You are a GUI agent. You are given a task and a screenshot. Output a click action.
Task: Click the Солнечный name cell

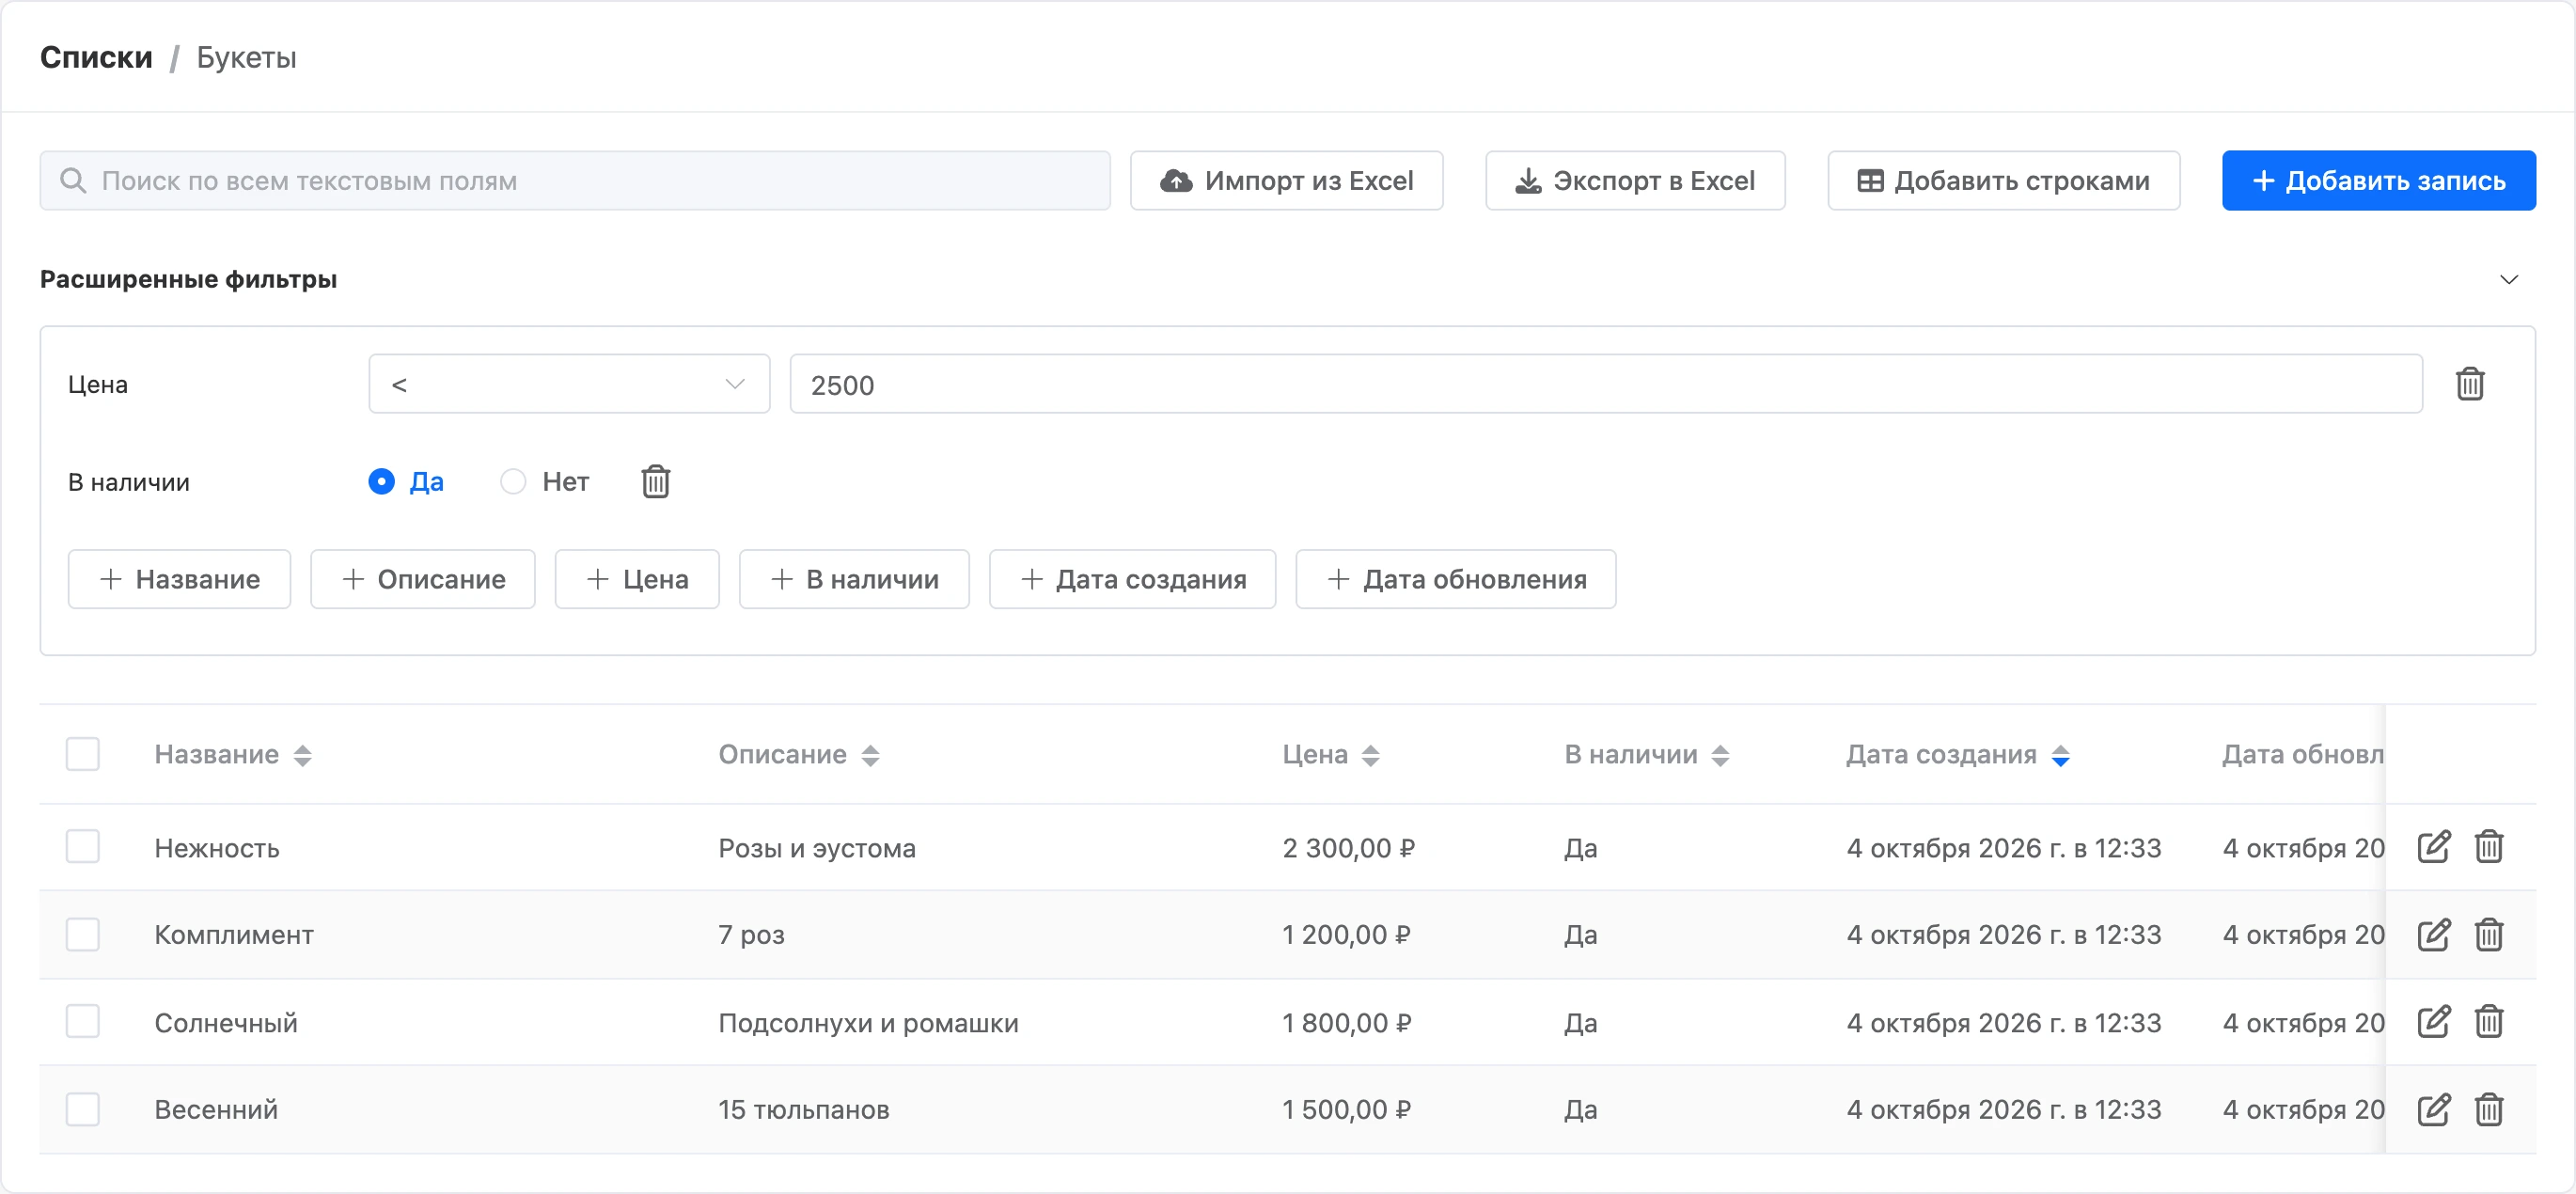point(225,1023)
